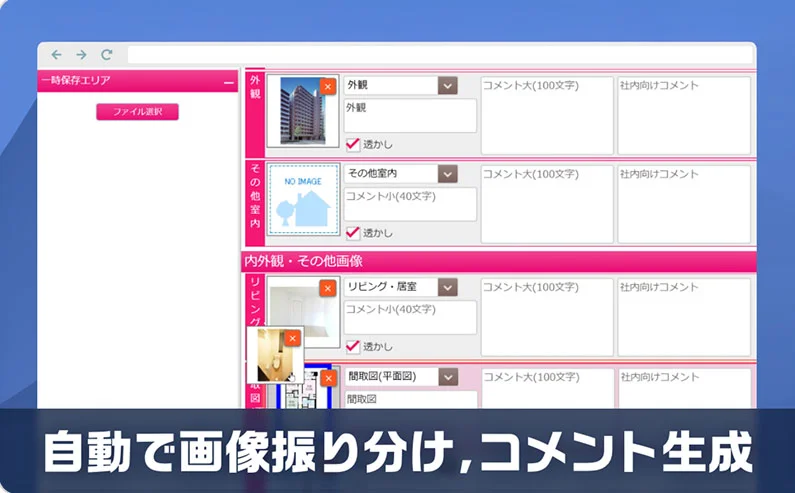Click the 一時保存エリア panel title

pos(76,80)
